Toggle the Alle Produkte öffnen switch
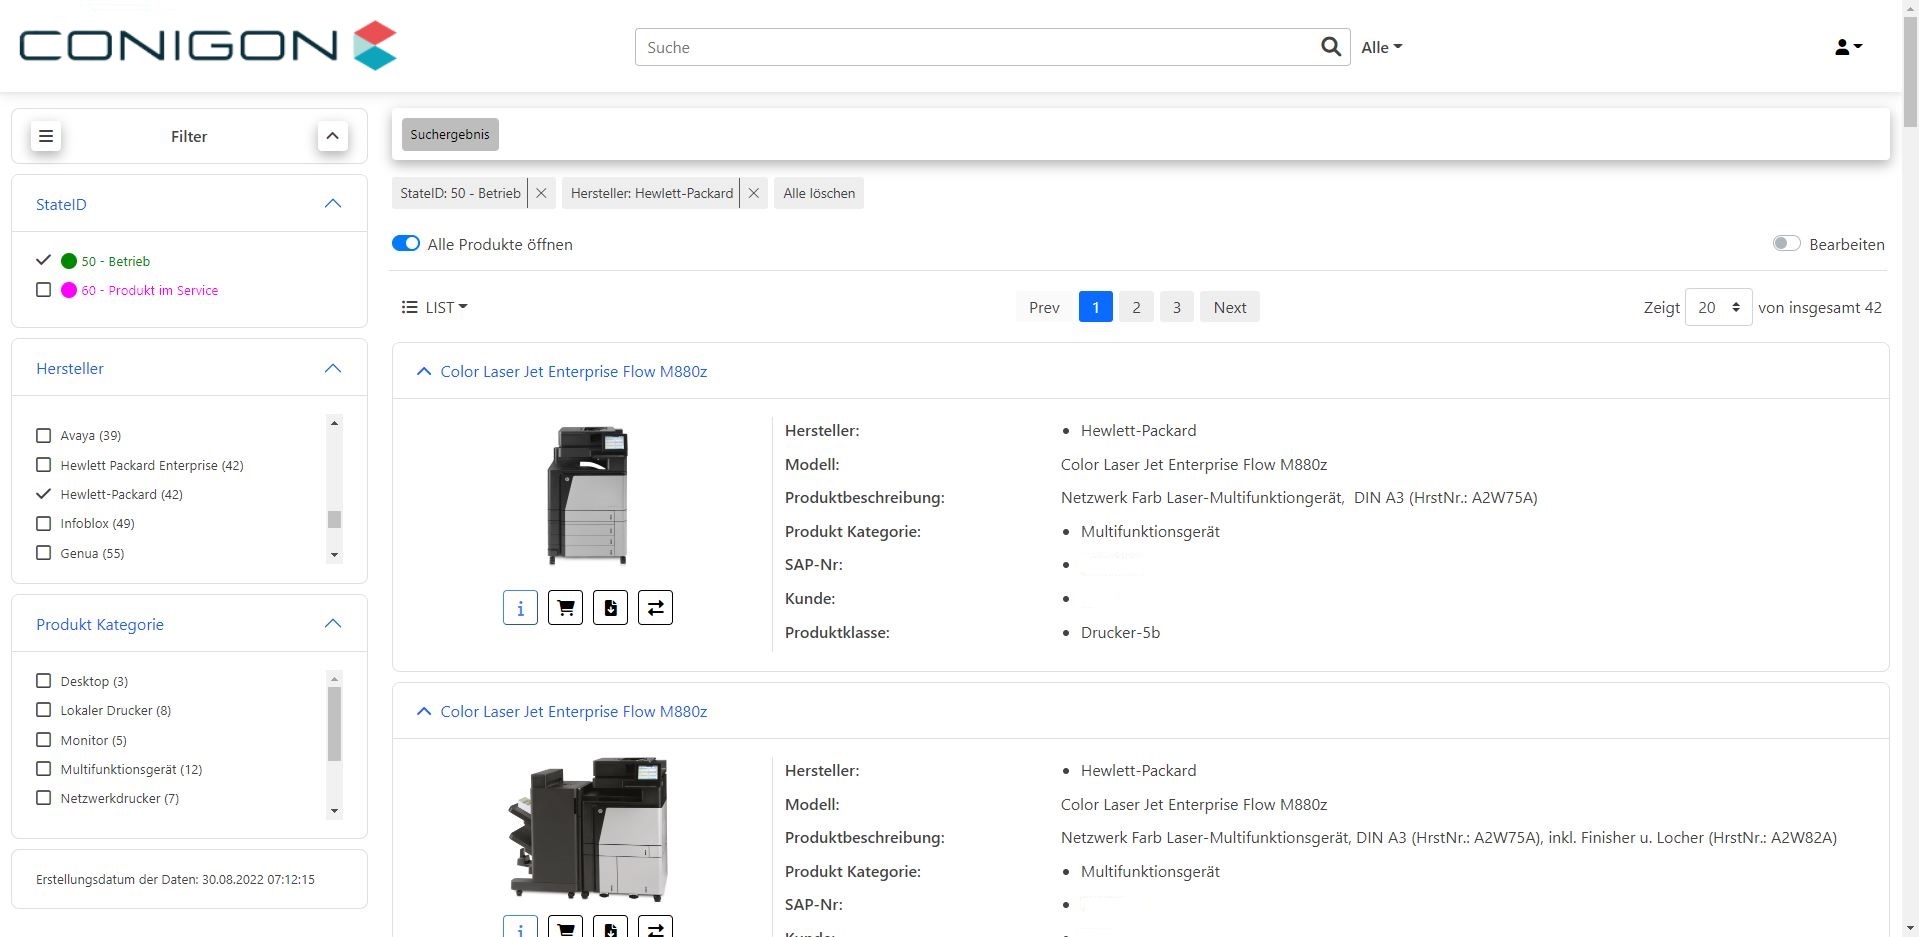Viewport: 1919px width, 937px height. pos(406,243)
